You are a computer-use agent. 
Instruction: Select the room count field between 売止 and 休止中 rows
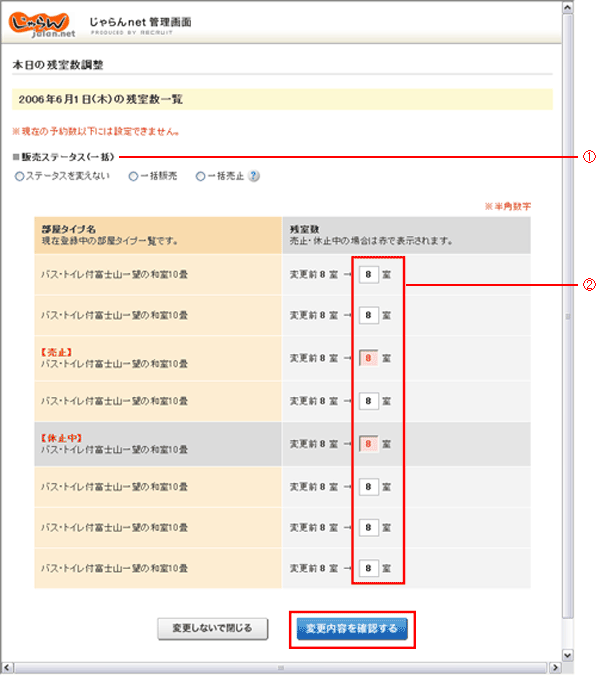click(x=369, y=400)
